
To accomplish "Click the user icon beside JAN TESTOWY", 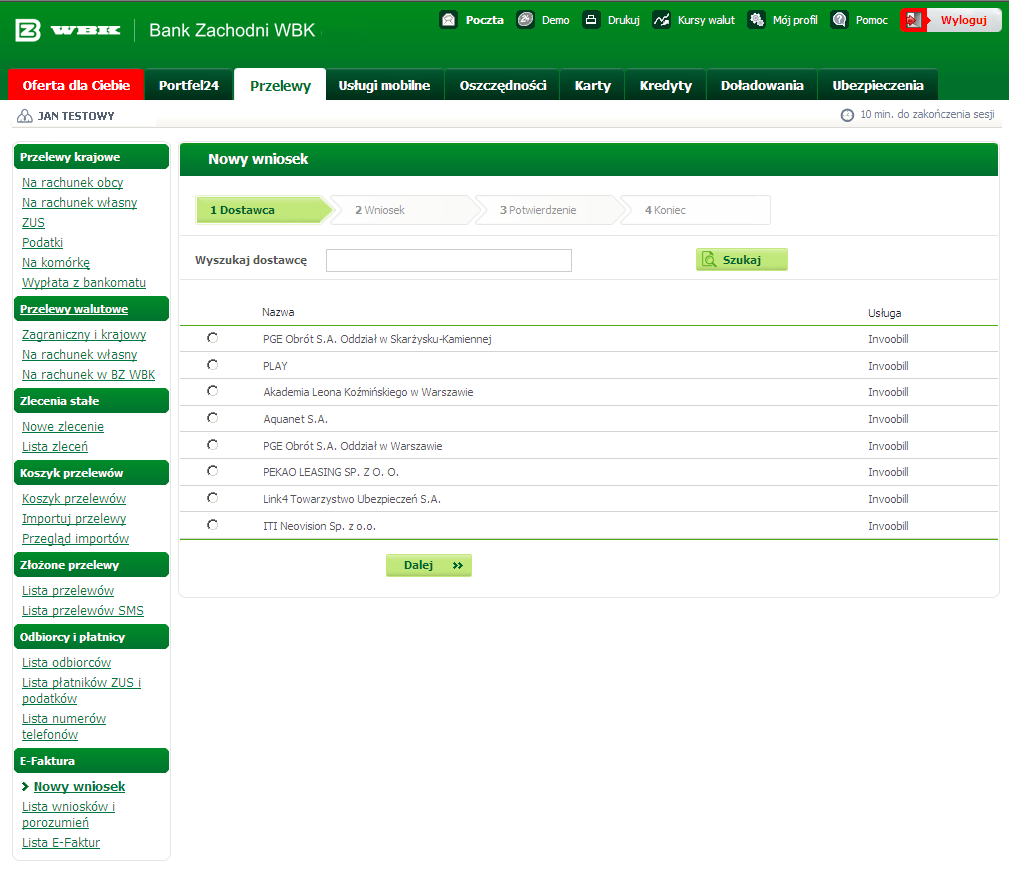I will coord(24,116).
